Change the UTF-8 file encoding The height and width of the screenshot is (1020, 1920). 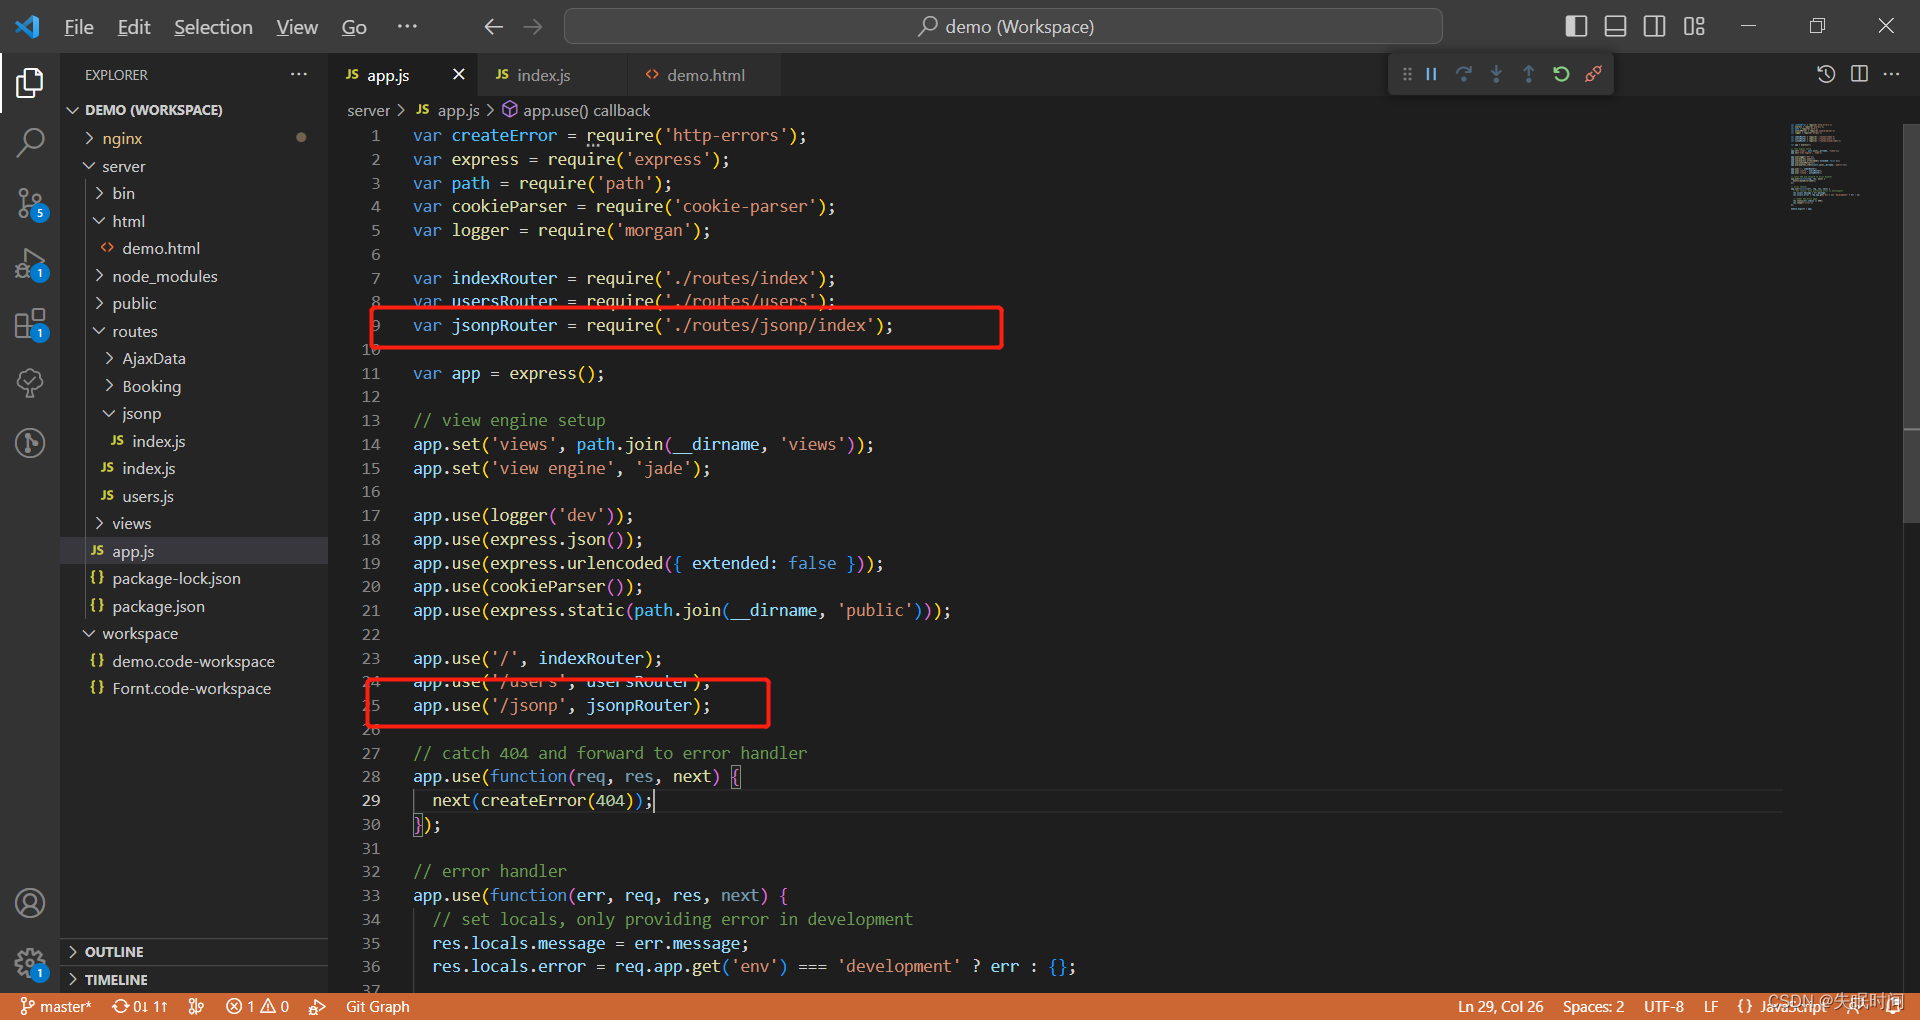pos(1663,1006)
